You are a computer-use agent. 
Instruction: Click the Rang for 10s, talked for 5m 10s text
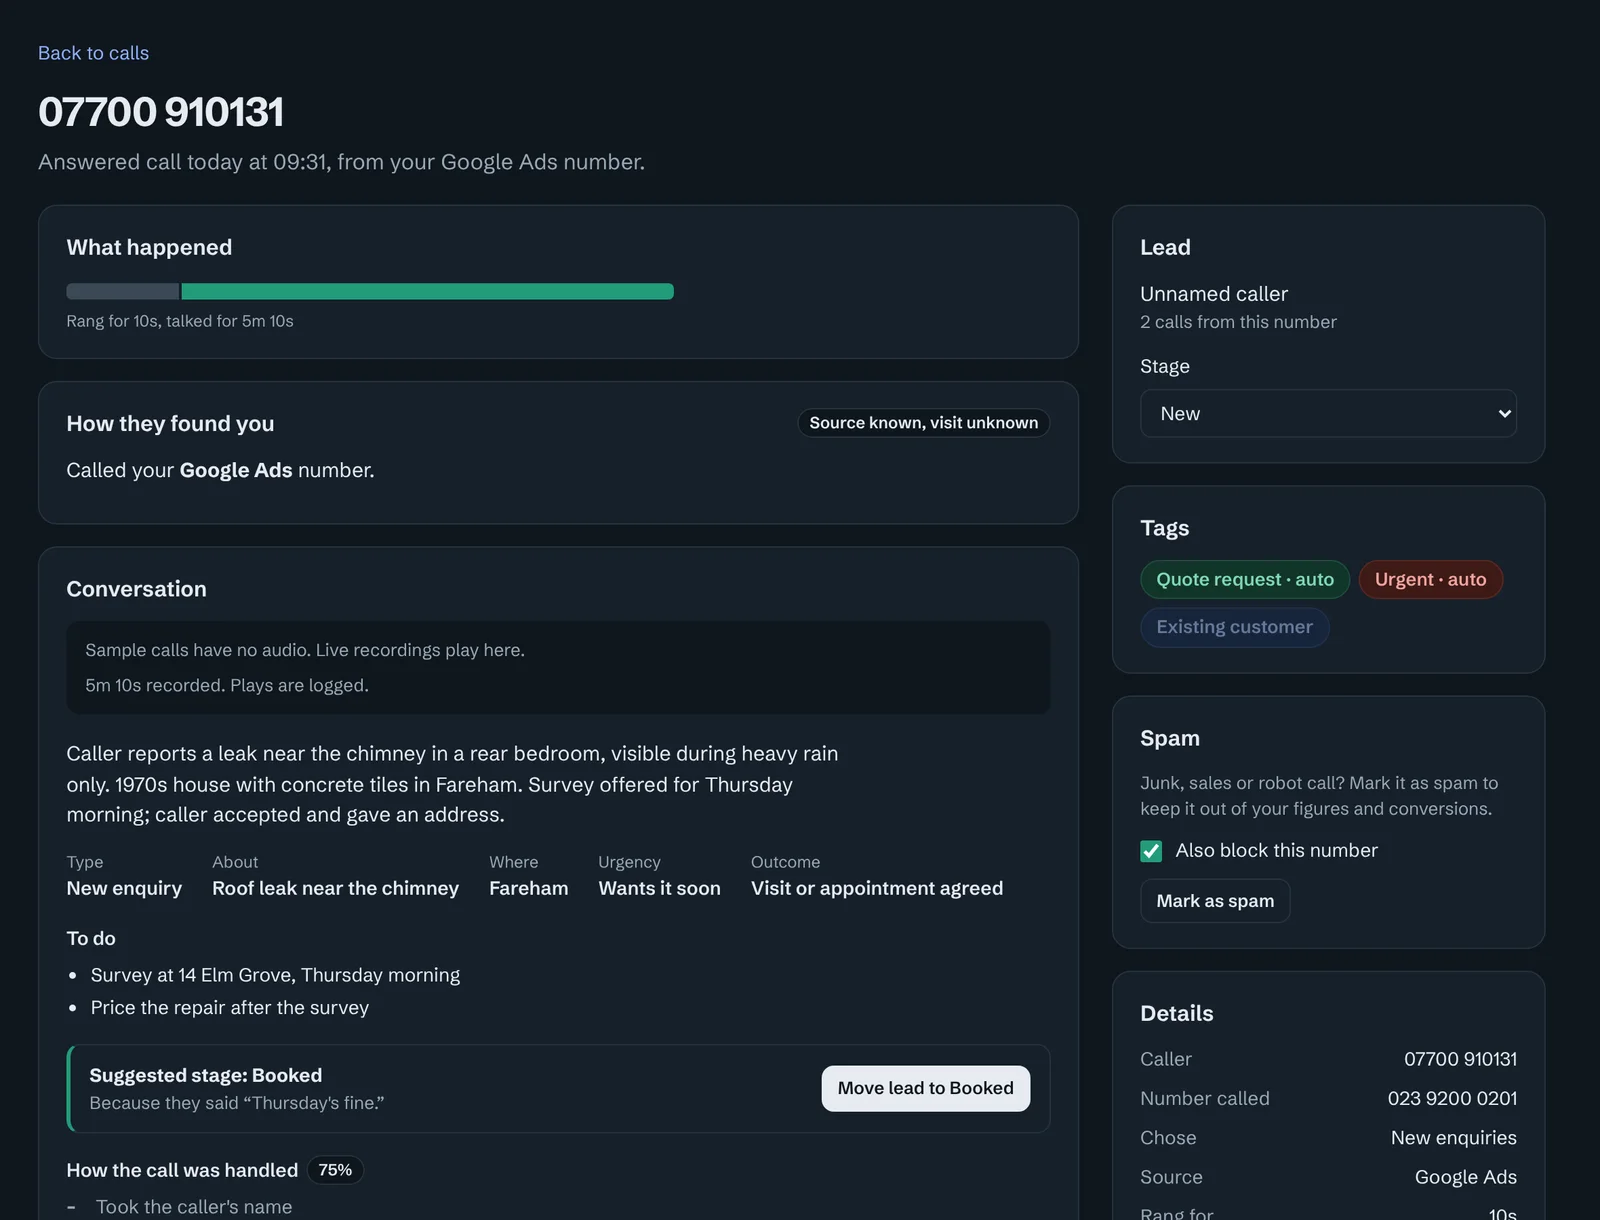coord(180,321)
